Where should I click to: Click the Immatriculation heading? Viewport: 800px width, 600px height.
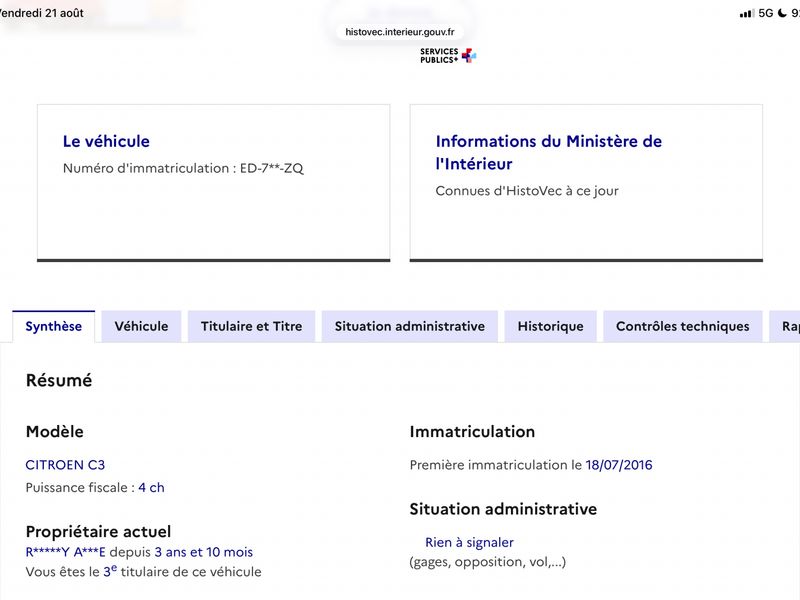pos(472,432)
